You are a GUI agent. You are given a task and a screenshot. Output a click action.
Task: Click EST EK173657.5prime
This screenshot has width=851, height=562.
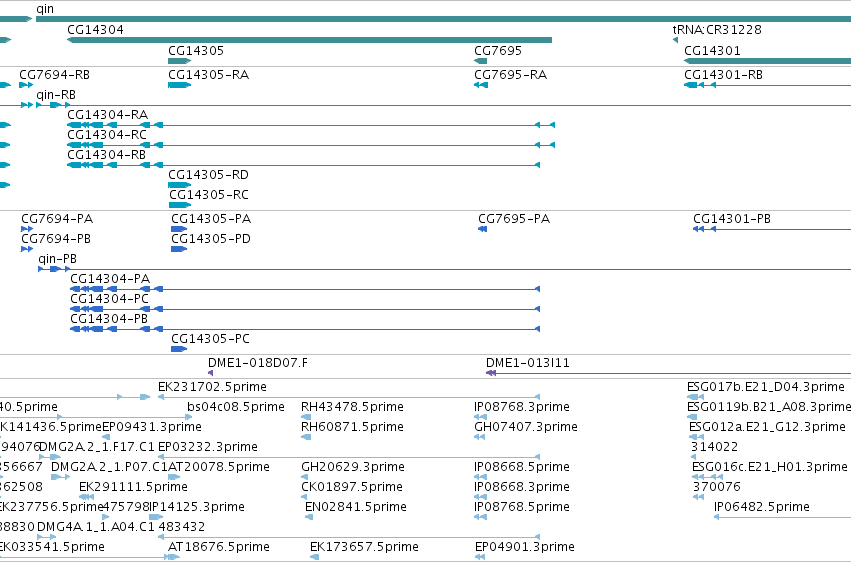(x=364, y=547)
